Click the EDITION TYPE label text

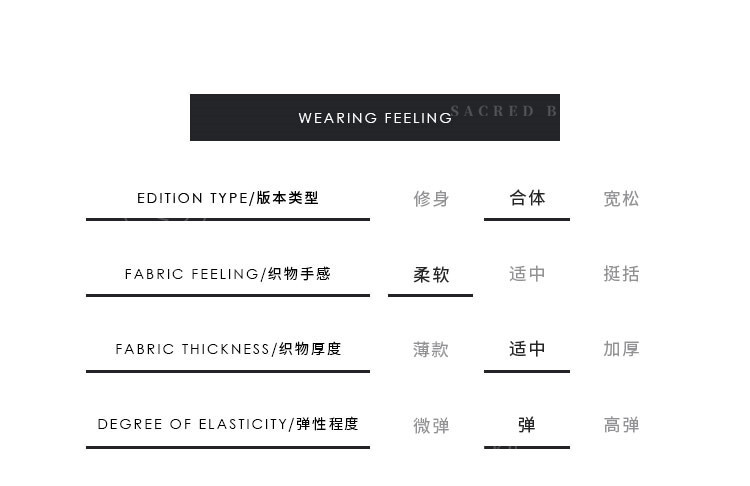coord(192,198)
